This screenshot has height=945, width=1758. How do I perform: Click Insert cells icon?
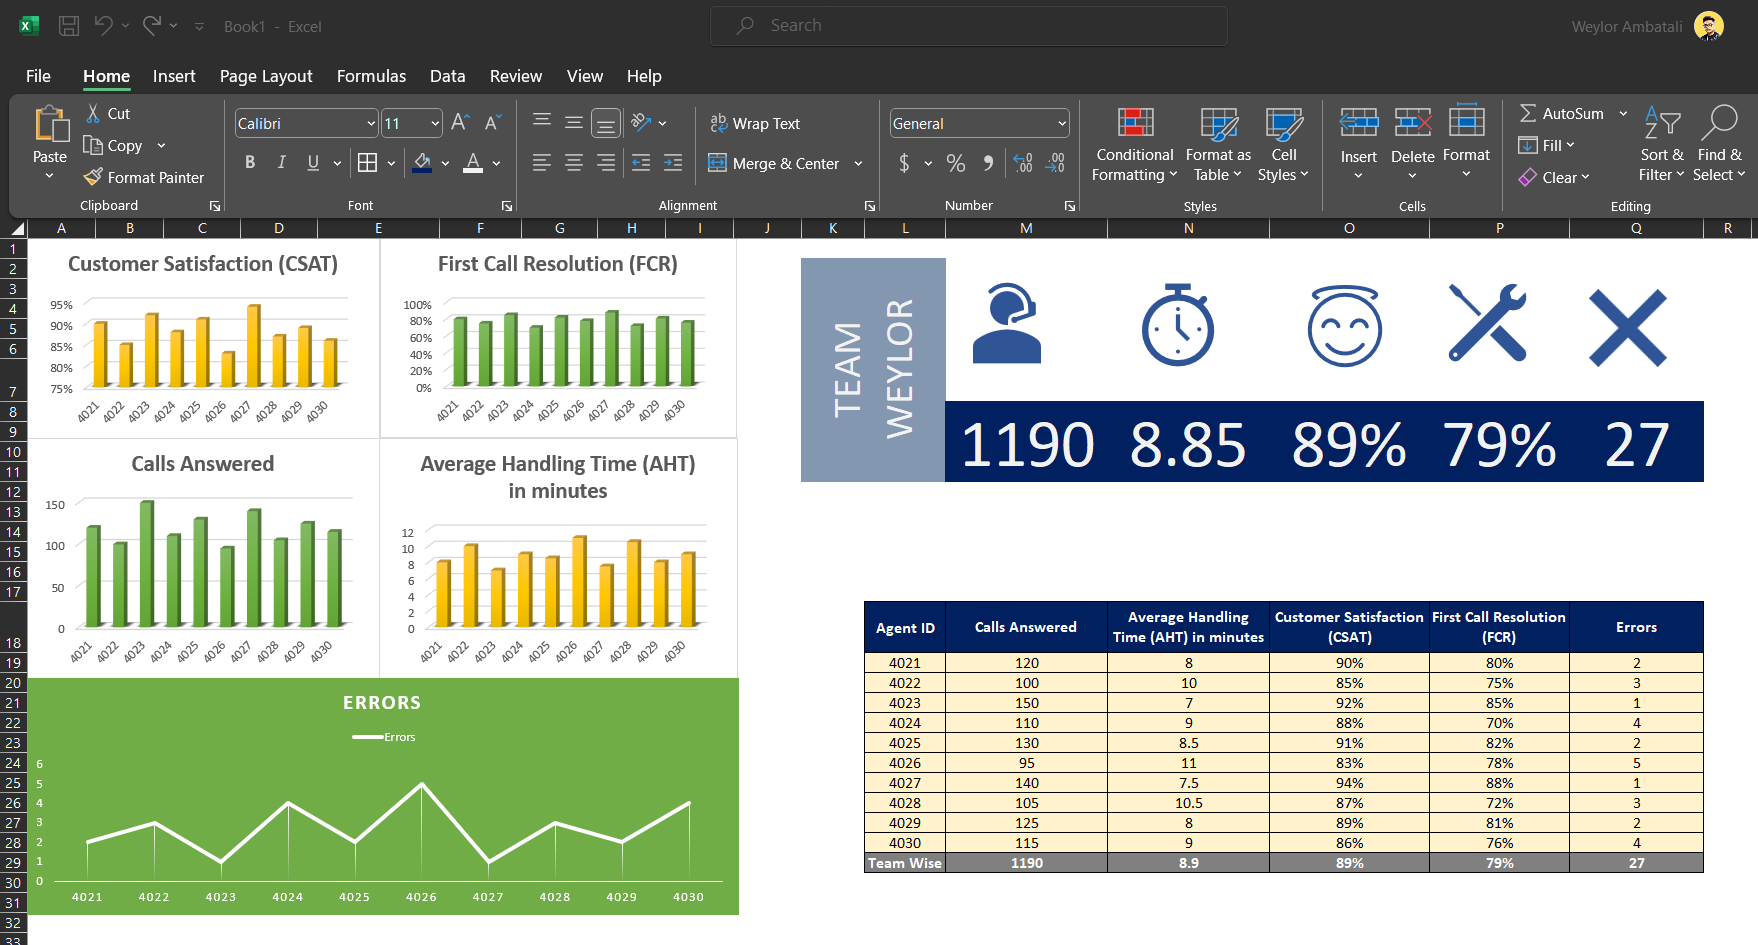1358,123
